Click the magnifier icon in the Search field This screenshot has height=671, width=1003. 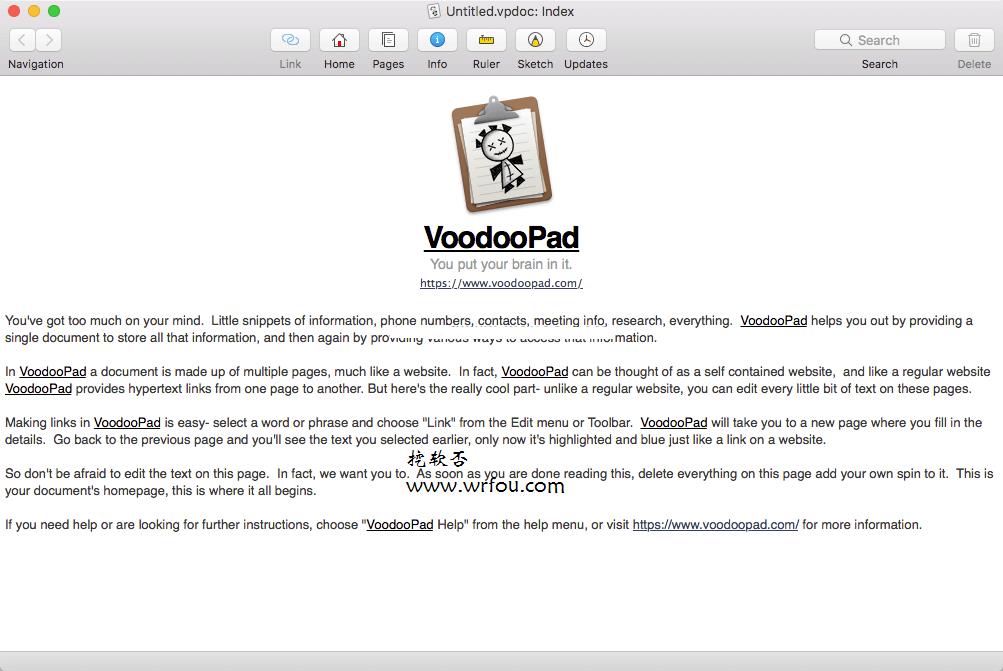pos(846,40)
